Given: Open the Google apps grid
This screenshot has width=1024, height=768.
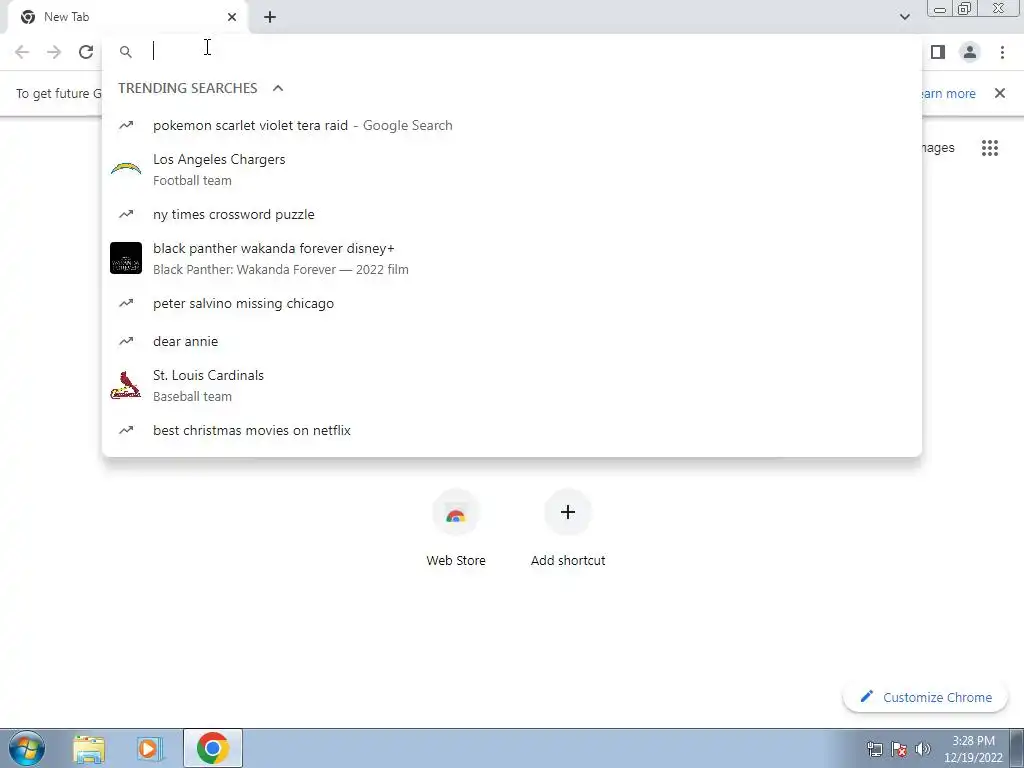Looking at the screenshot, I should 989,148.
